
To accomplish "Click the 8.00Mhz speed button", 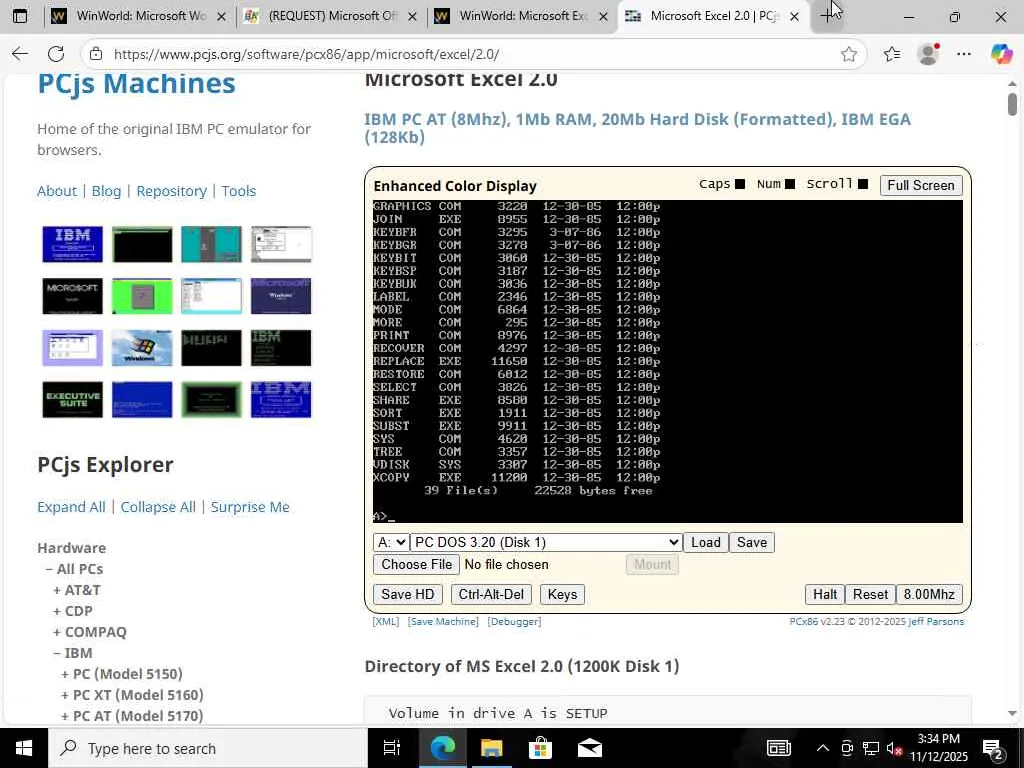I will (x=929, y=594).
